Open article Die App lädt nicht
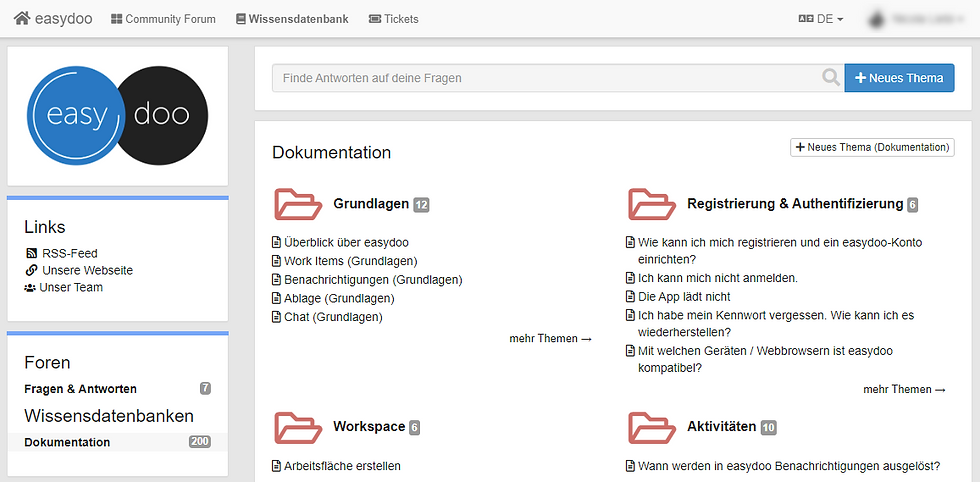The height and width of the screenshot is (482, 980). click(684, 297)
